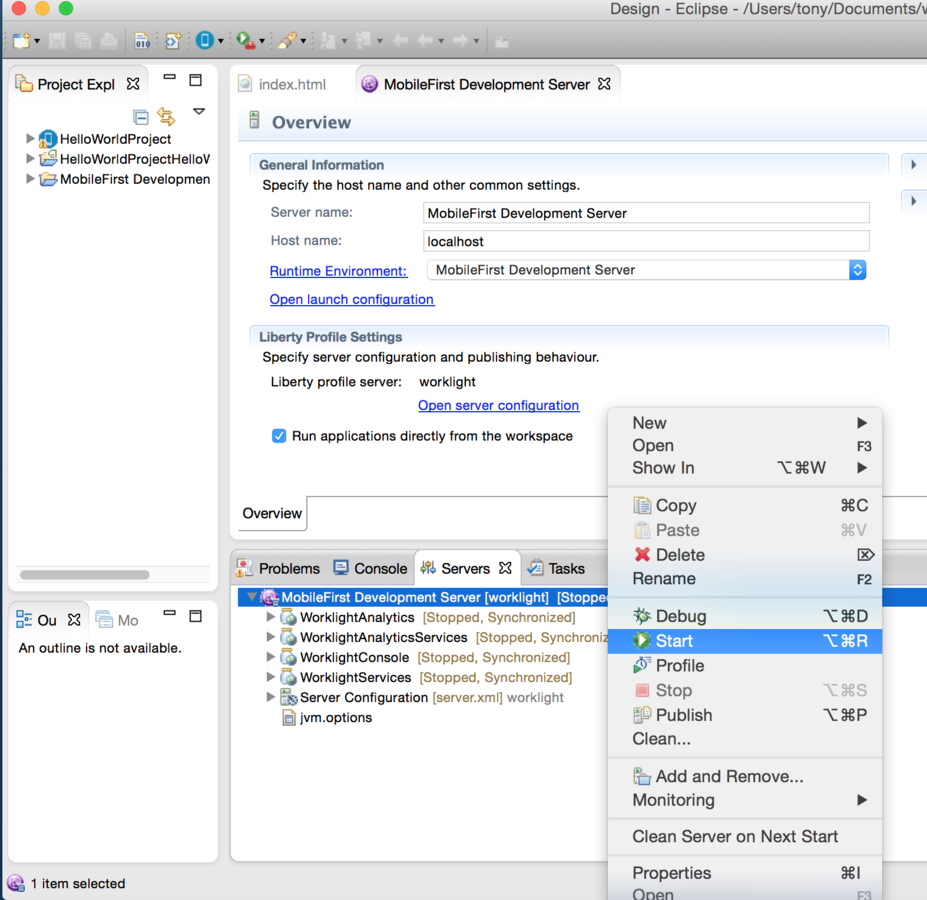The height and width of the screenshot is (900, 927).
Task: Click the Next Annotation toolbar icon
Action: 327,41
